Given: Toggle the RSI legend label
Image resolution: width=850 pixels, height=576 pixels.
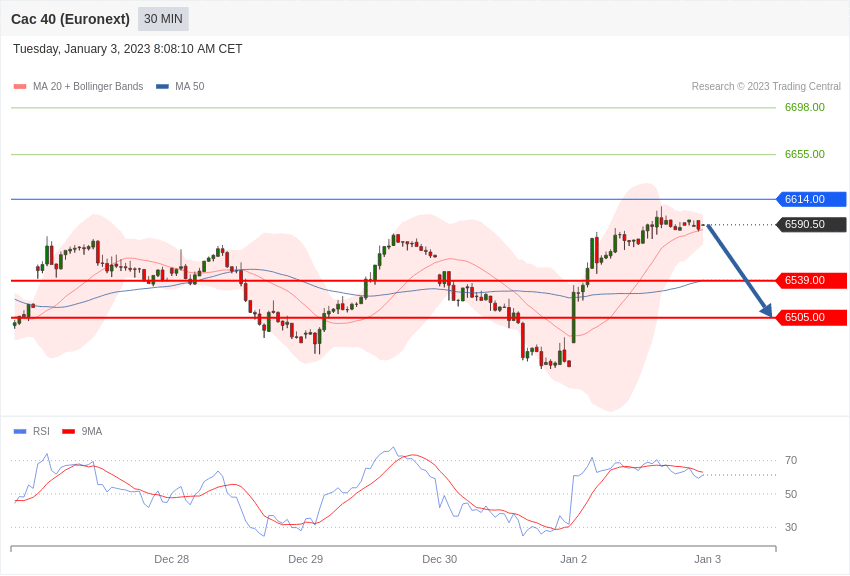Looking at the screenshot, I should [41, 431].
